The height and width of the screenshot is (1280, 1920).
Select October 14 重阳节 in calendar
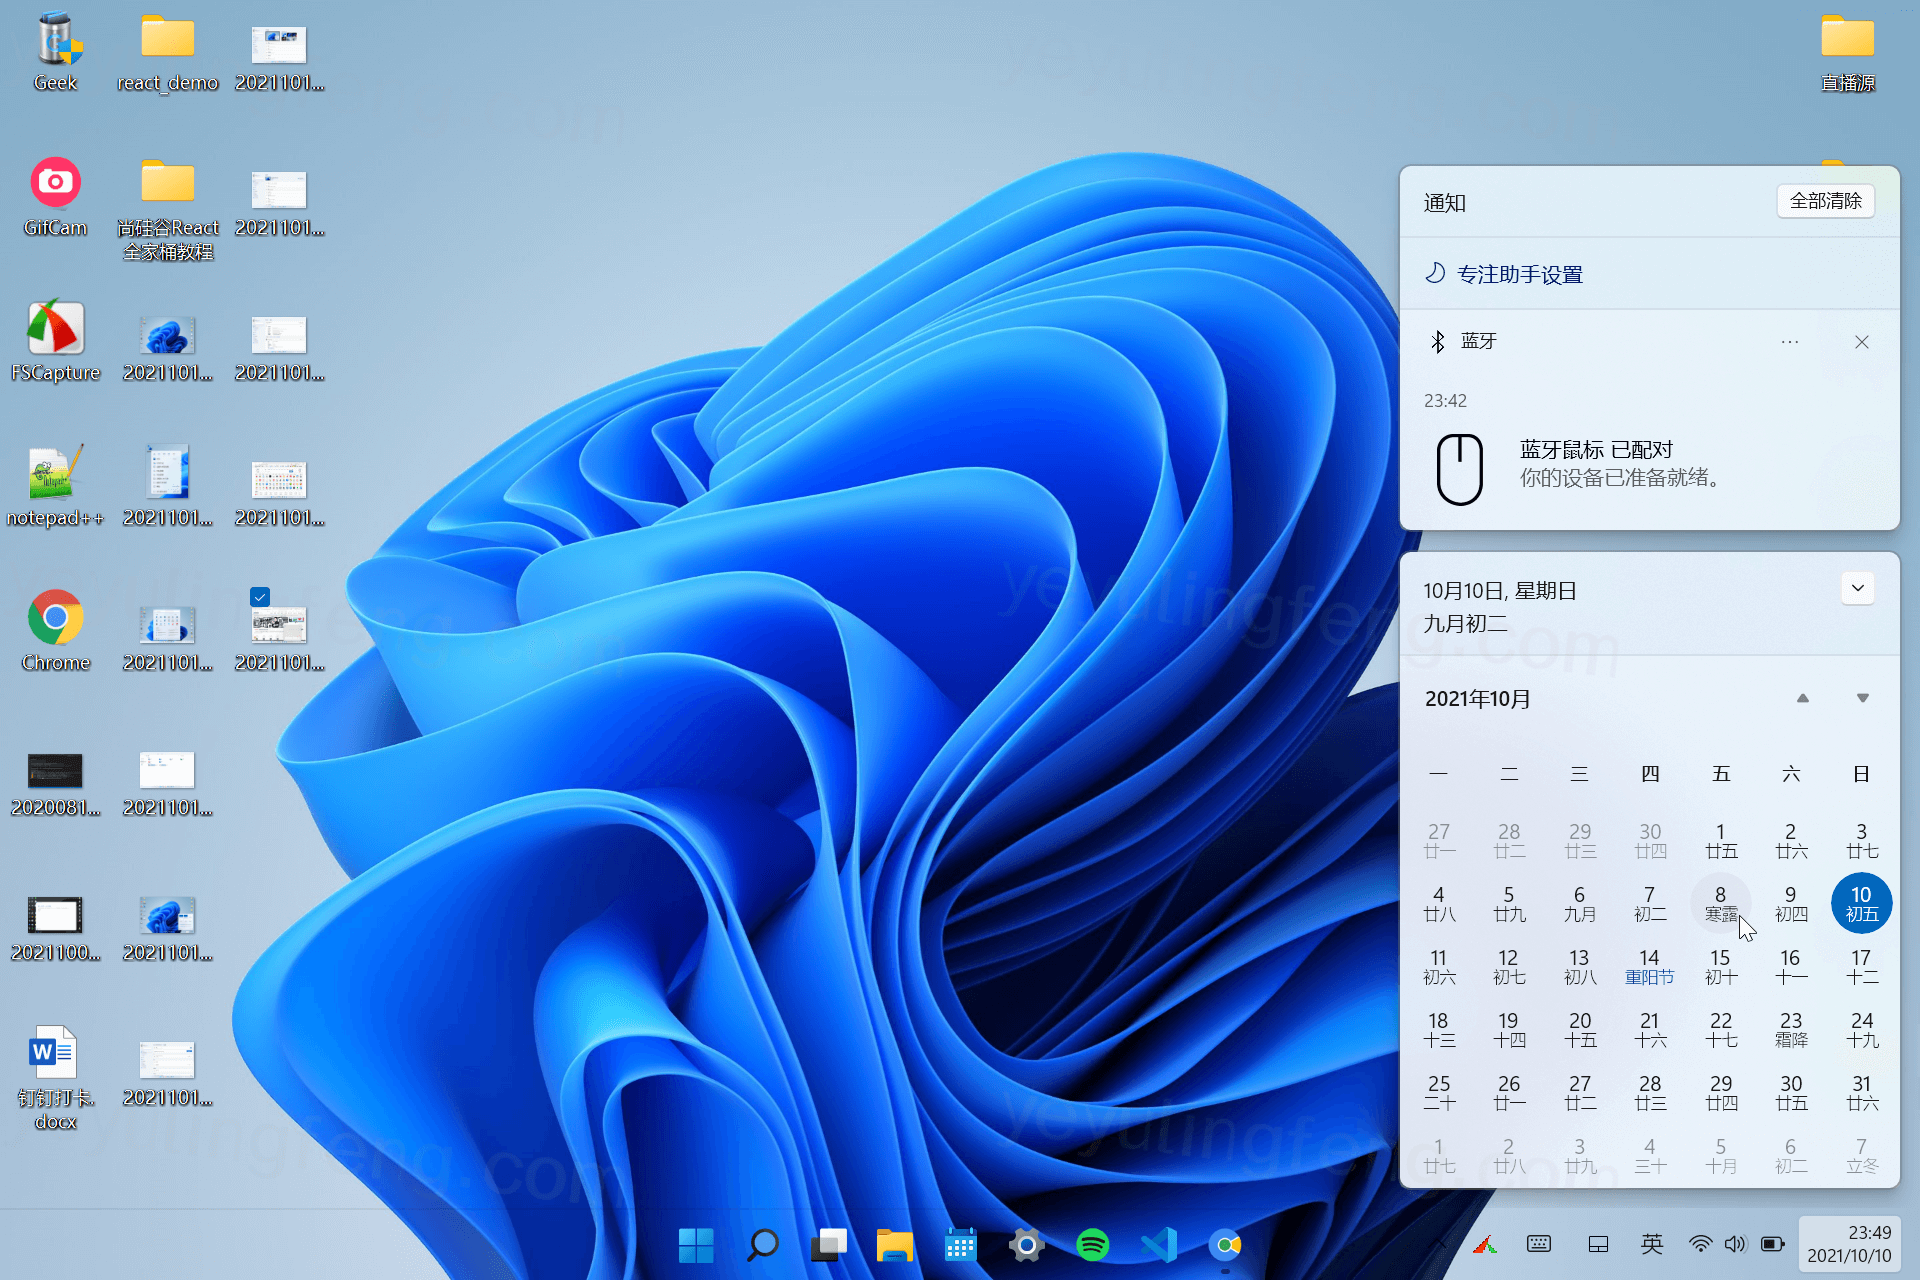tap(1649, 966)
